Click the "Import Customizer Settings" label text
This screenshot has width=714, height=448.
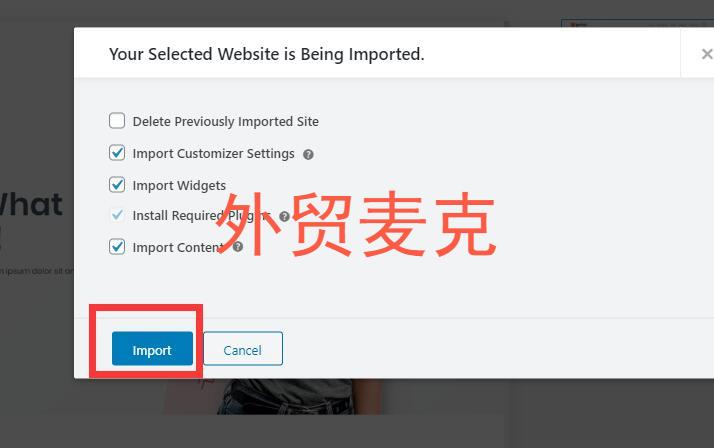point(214,154)
